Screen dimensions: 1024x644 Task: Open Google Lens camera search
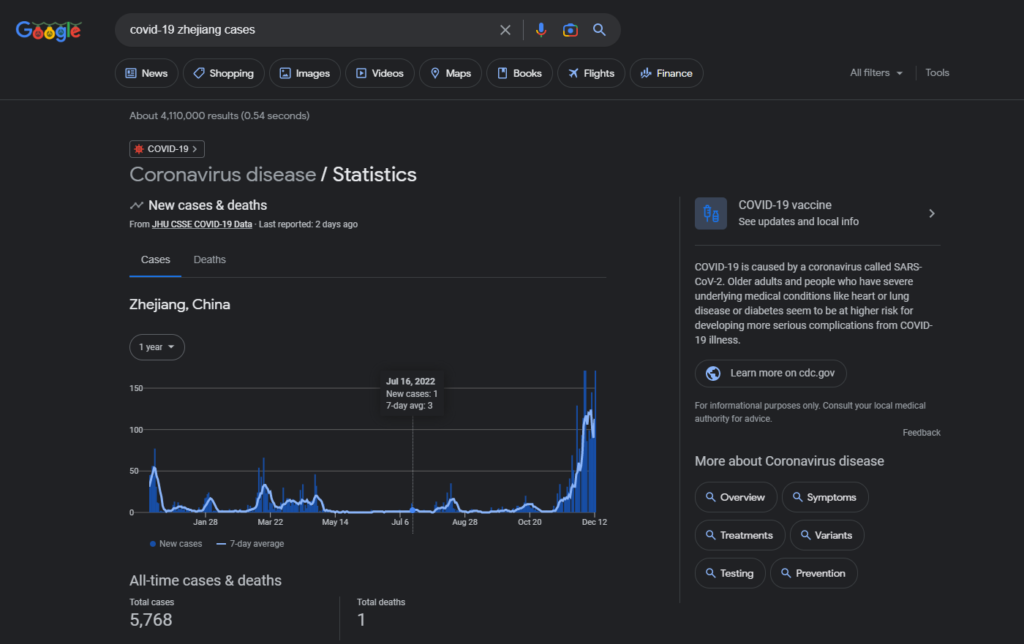(570, 30)
